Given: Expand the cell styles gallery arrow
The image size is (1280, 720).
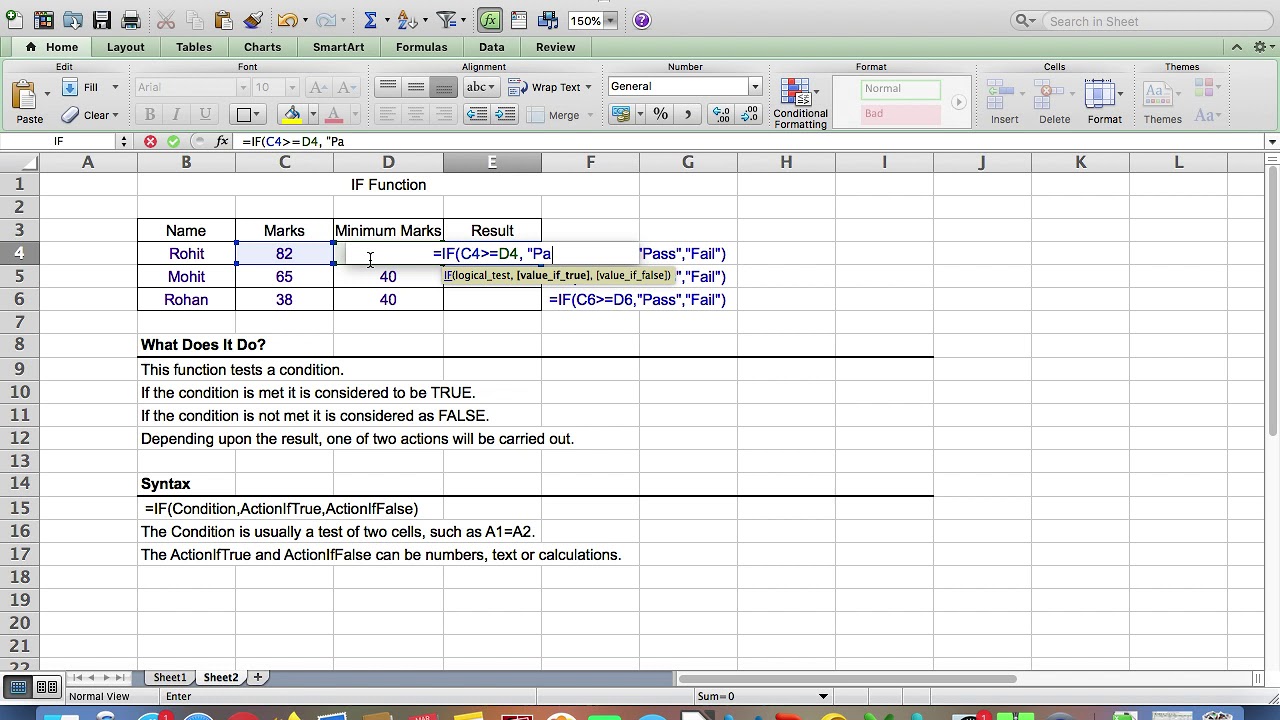Looking at the screenshot, I should coord(958,102).
